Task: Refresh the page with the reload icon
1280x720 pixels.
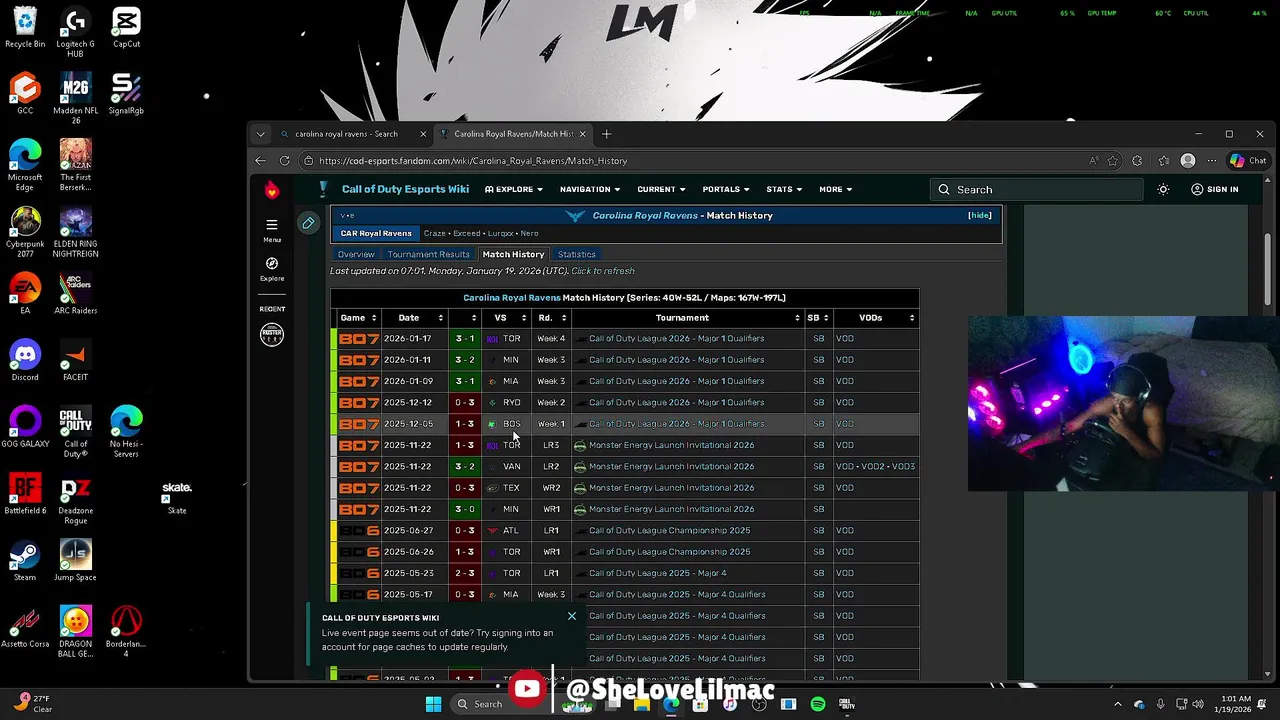Action: [285, 160]
